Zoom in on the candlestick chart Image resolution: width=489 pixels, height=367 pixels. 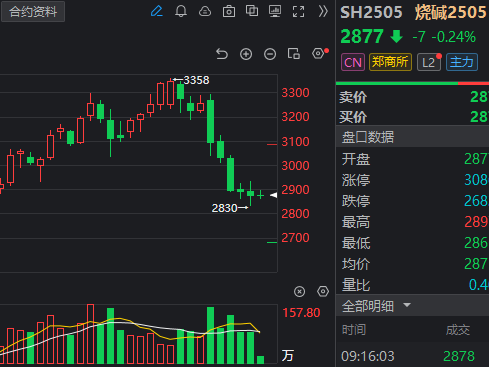246,54
